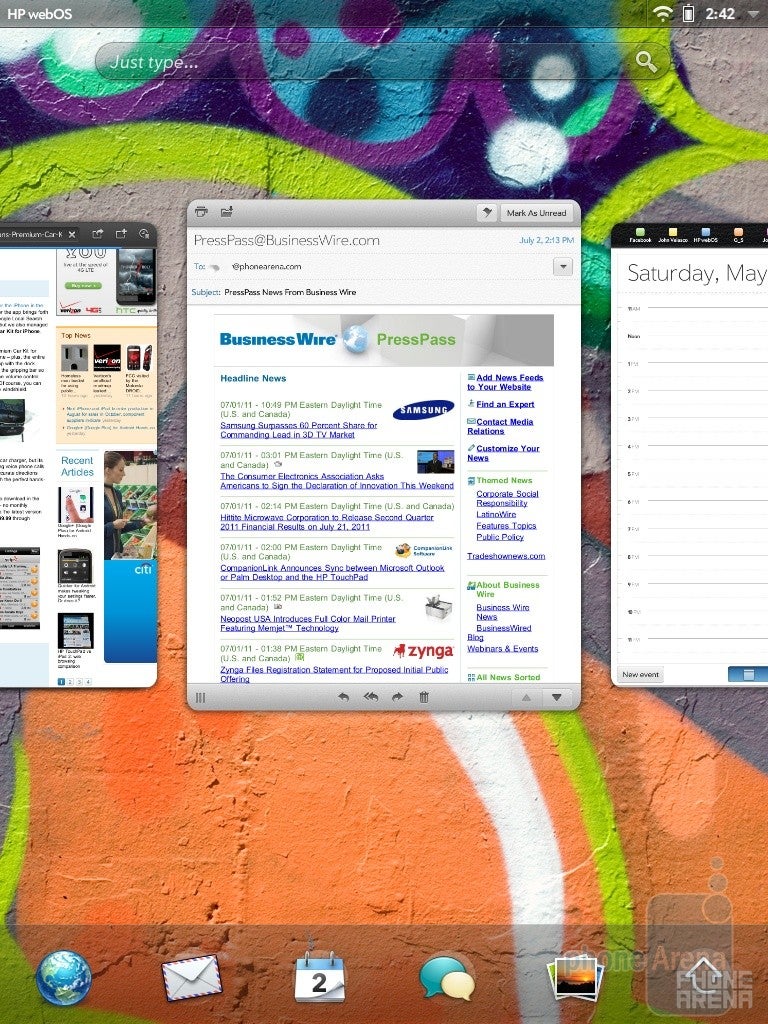Screen dimensions: 768x1024
Task: Click the search magnifier in the Just type bar
Action: coord(647,62)
